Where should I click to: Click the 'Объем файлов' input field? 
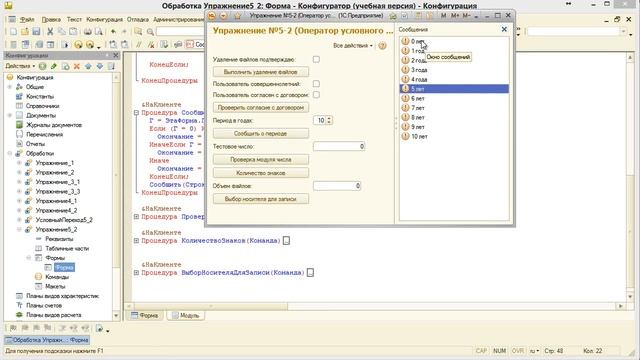pos(337,186)
